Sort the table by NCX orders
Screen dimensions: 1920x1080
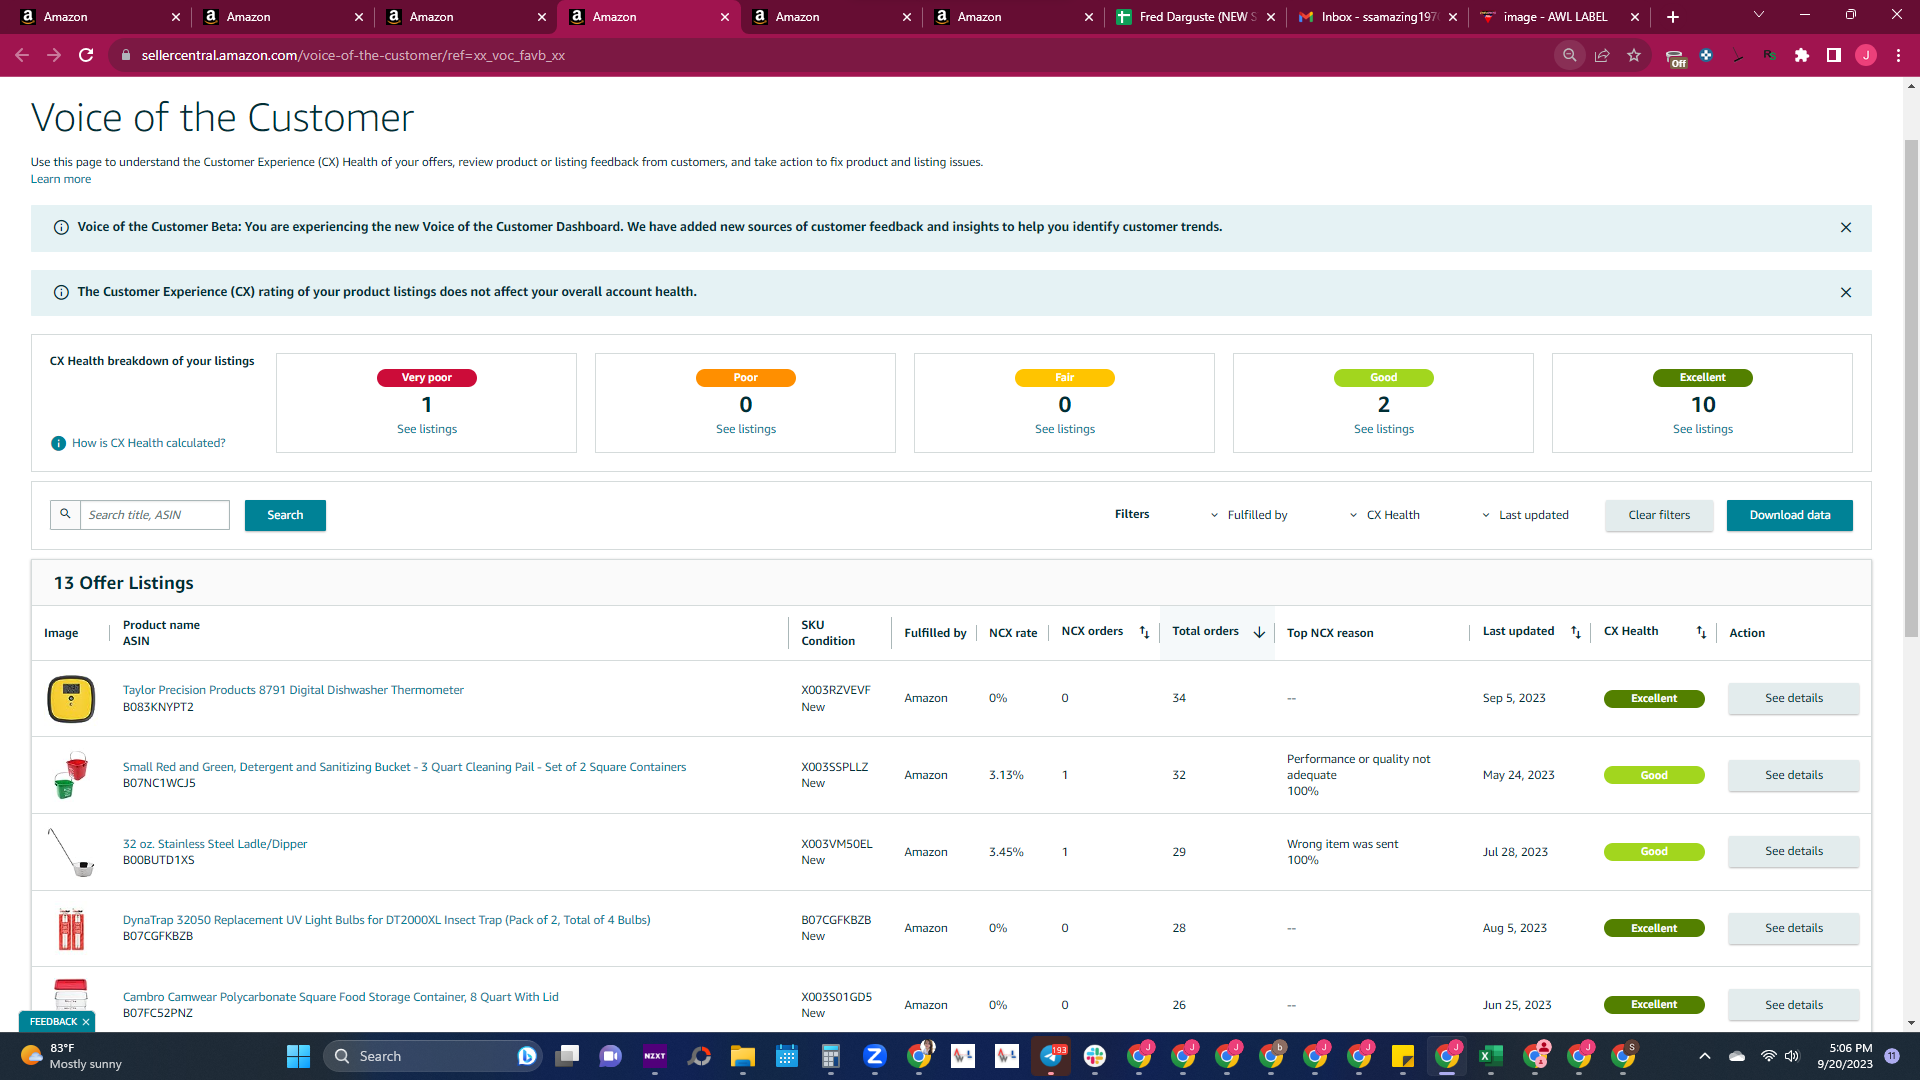pos(1145,632)
